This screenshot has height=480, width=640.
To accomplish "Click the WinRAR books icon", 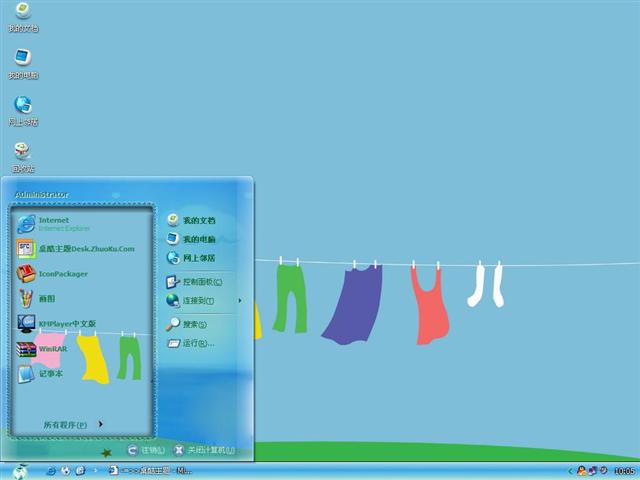I will [26, 349].
